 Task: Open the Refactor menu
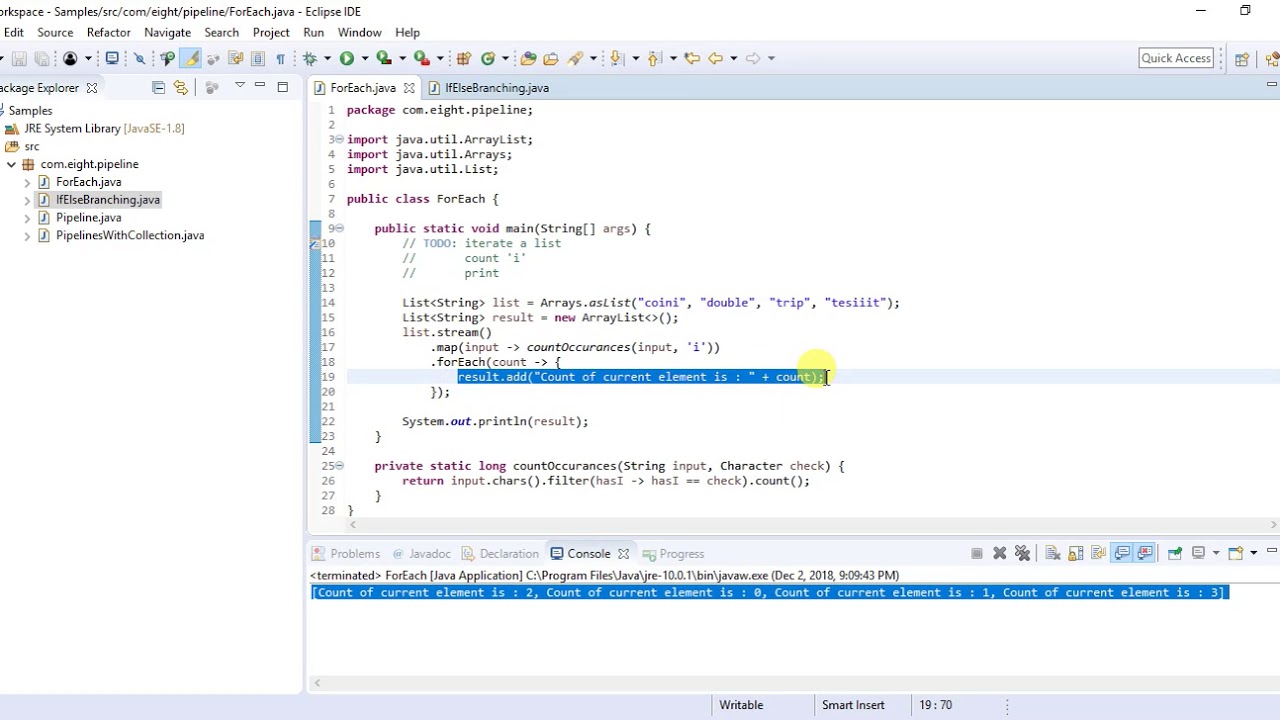tap(108, 32)
